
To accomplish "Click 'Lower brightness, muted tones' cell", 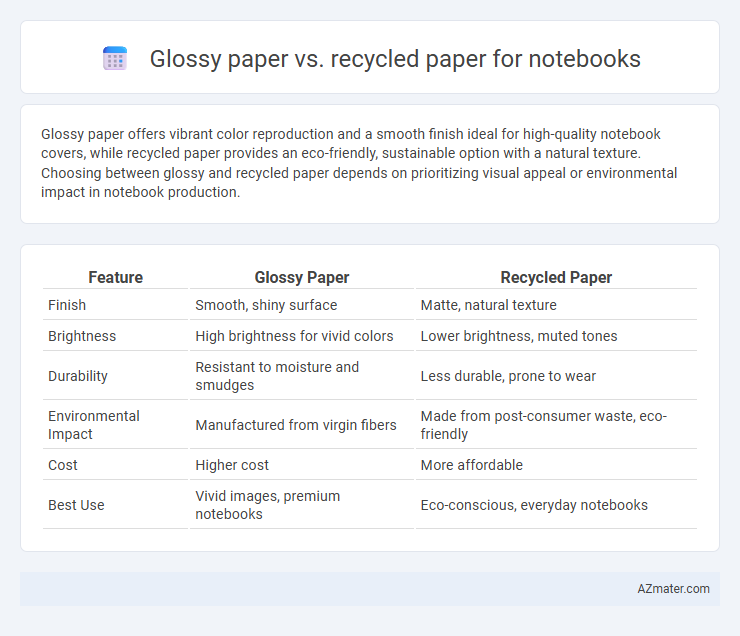I will (x=556, y=336).
